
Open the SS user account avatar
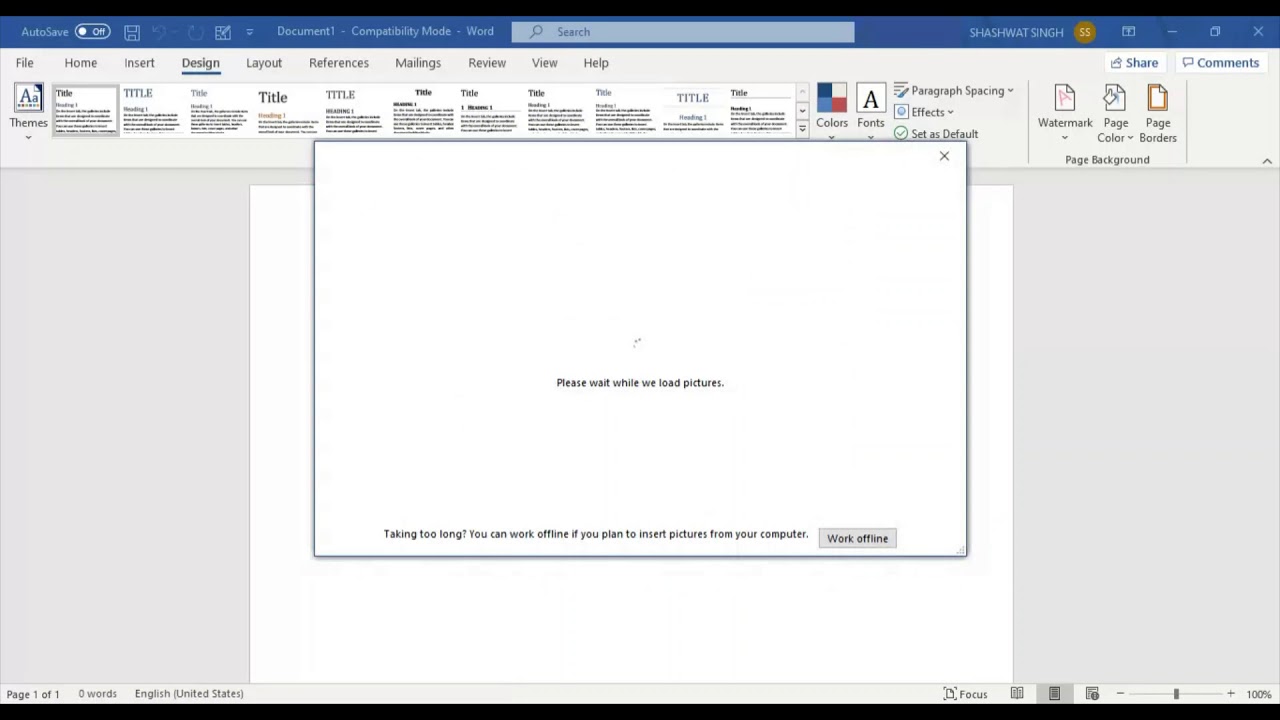[x=1085, y=32]
